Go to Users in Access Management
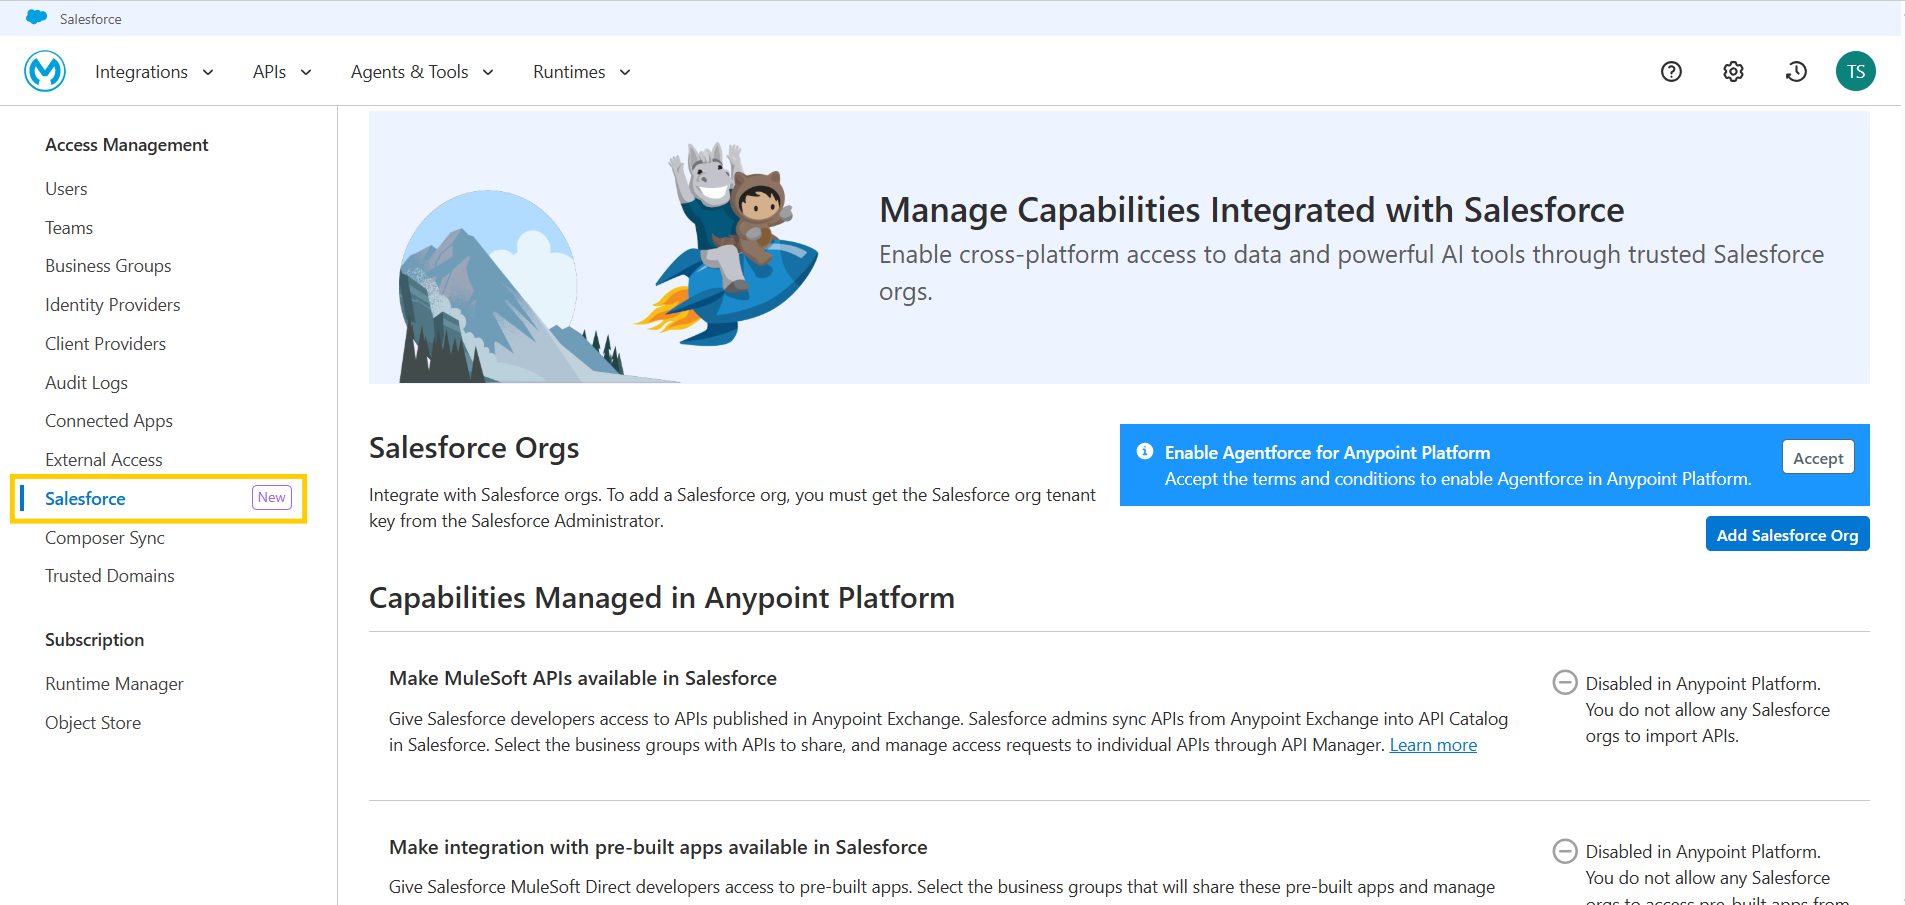The width and height of the screenshot is (1905, 905). coord(66,189)
